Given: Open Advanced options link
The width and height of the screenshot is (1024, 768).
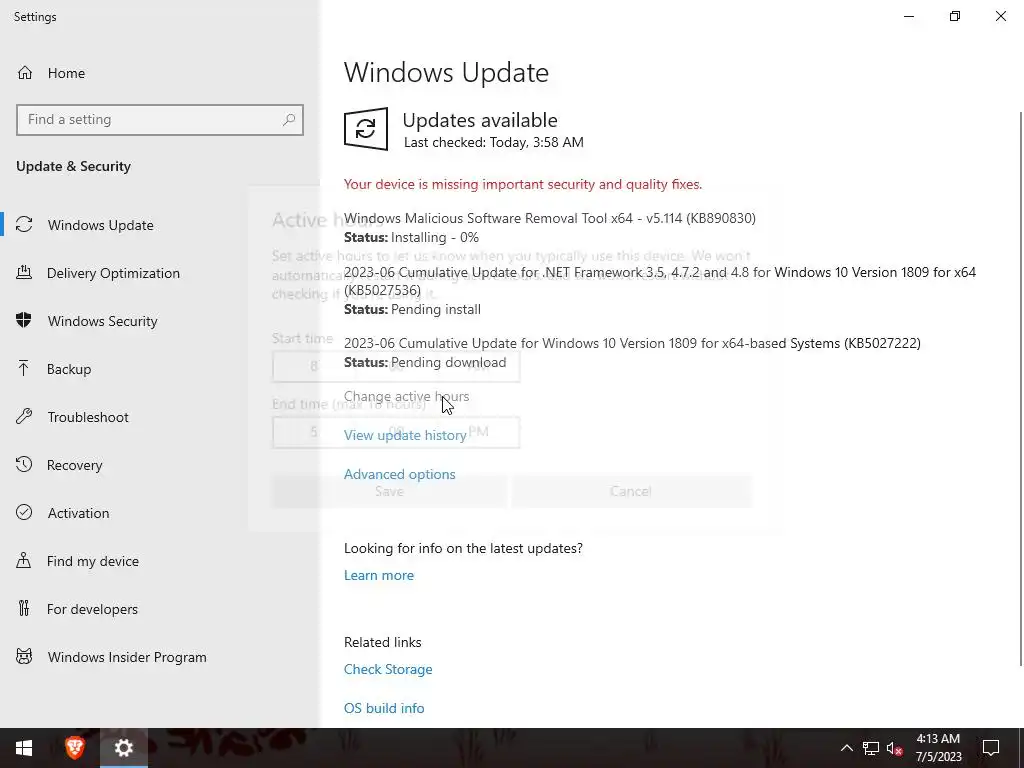Looking at the screenshot, I should pos(400,474).
